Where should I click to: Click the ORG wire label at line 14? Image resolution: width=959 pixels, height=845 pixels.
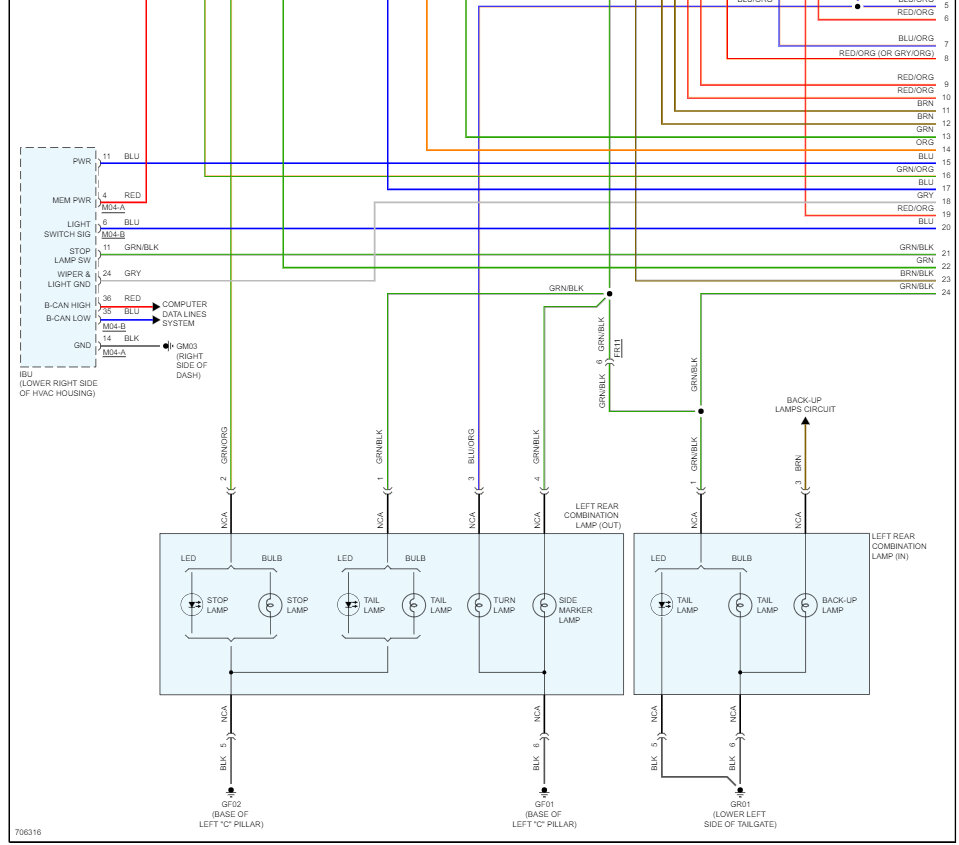click(x=925, y=142)
